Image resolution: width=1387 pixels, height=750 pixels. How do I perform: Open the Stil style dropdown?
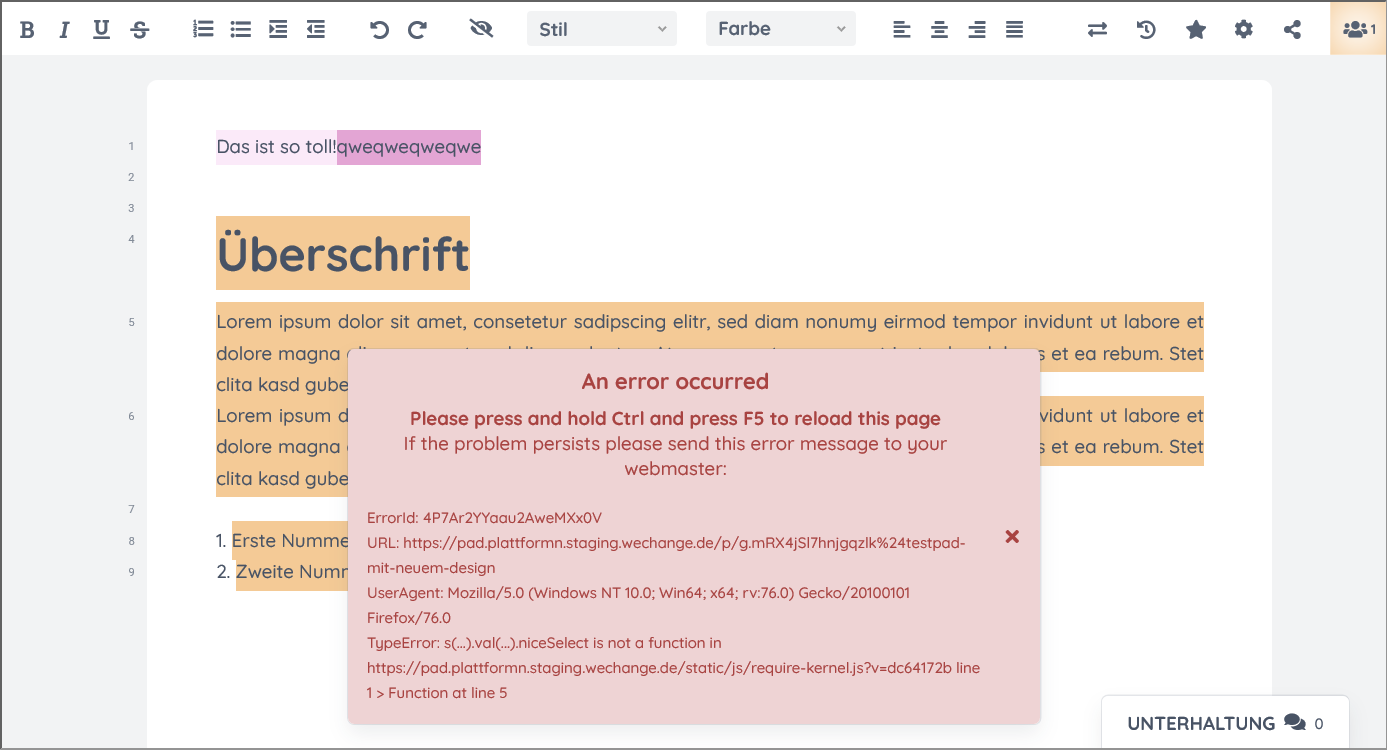[602, 29]
